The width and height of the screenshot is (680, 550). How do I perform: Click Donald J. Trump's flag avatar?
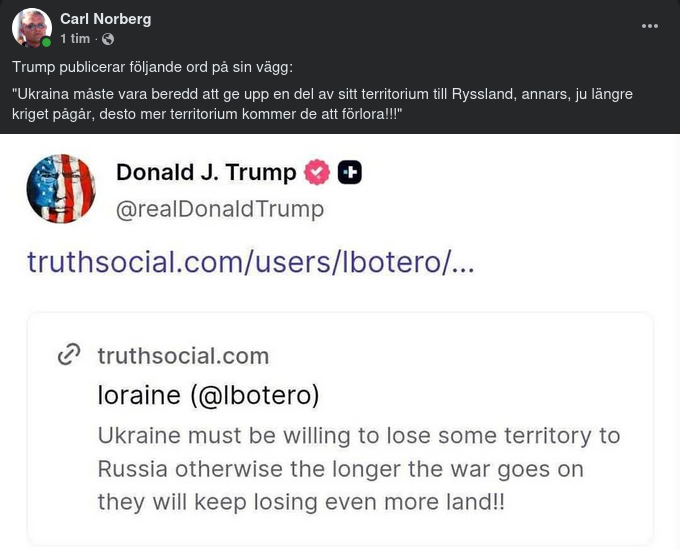(x=61, y=188)
